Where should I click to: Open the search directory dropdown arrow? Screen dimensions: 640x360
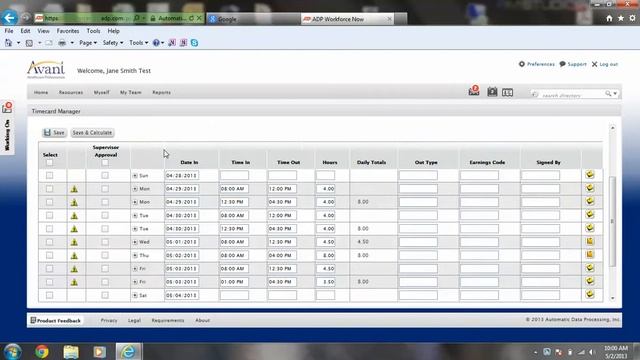[x=615, y=94]
